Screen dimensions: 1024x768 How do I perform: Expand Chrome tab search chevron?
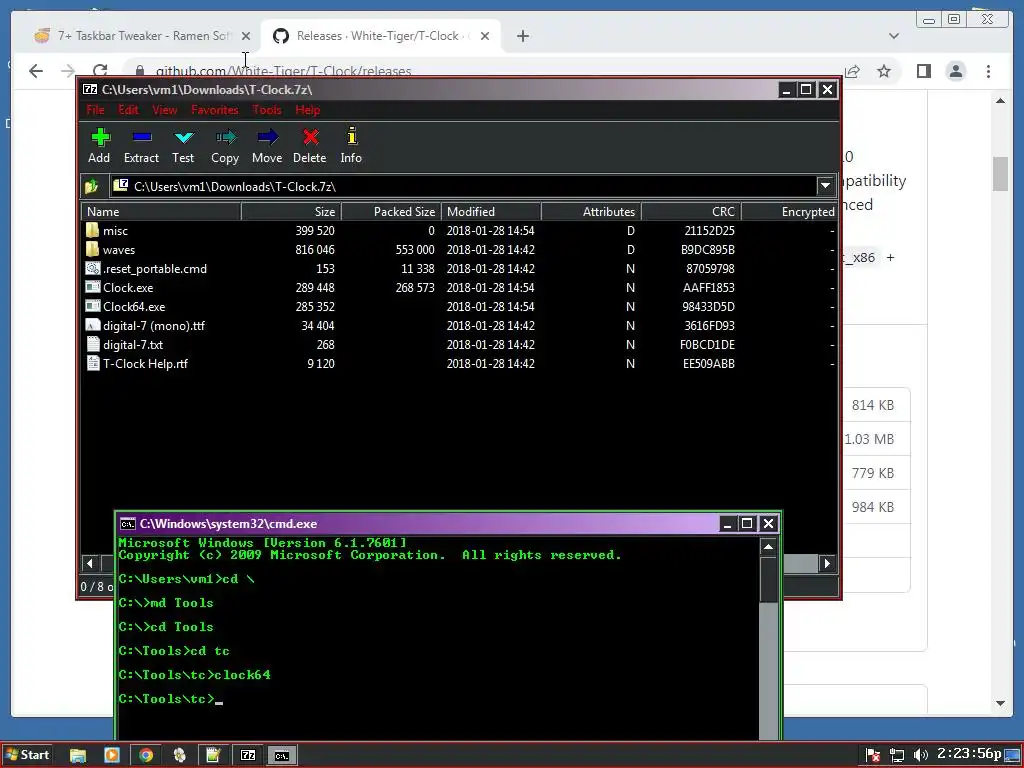pyautogui.click(x=894, y=36)
